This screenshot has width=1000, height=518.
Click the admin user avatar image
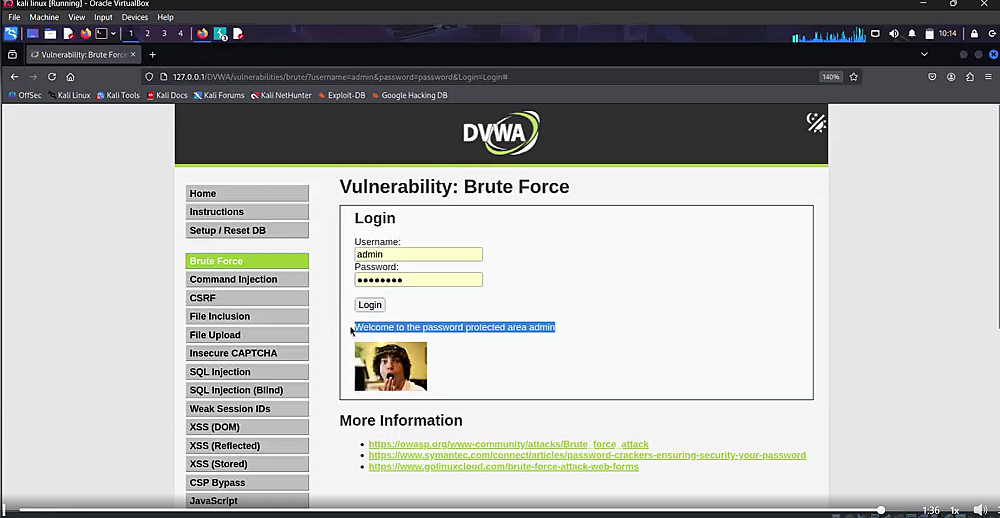click(391, 366)
